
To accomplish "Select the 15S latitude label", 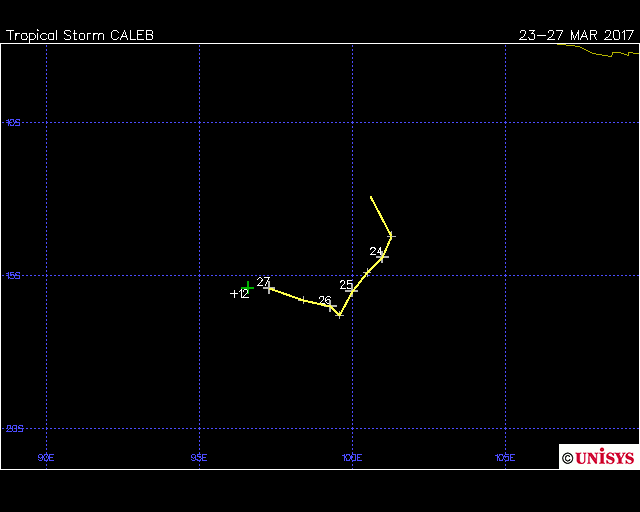I will coord(13,275).
